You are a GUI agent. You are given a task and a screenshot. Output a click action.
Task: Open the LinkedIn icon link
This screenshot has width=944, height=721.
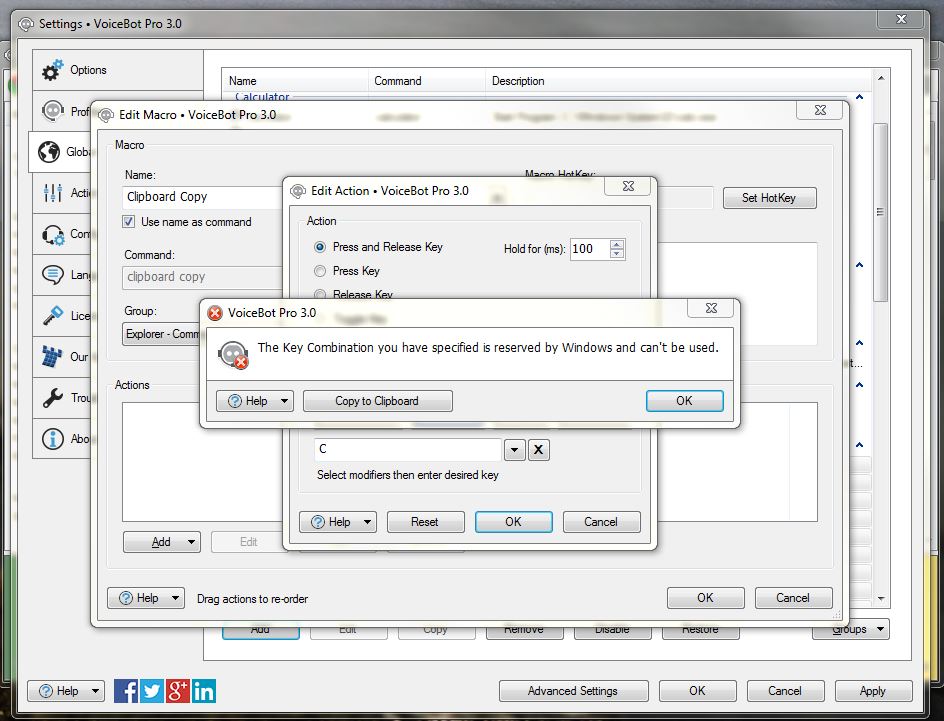coord(204,690)
